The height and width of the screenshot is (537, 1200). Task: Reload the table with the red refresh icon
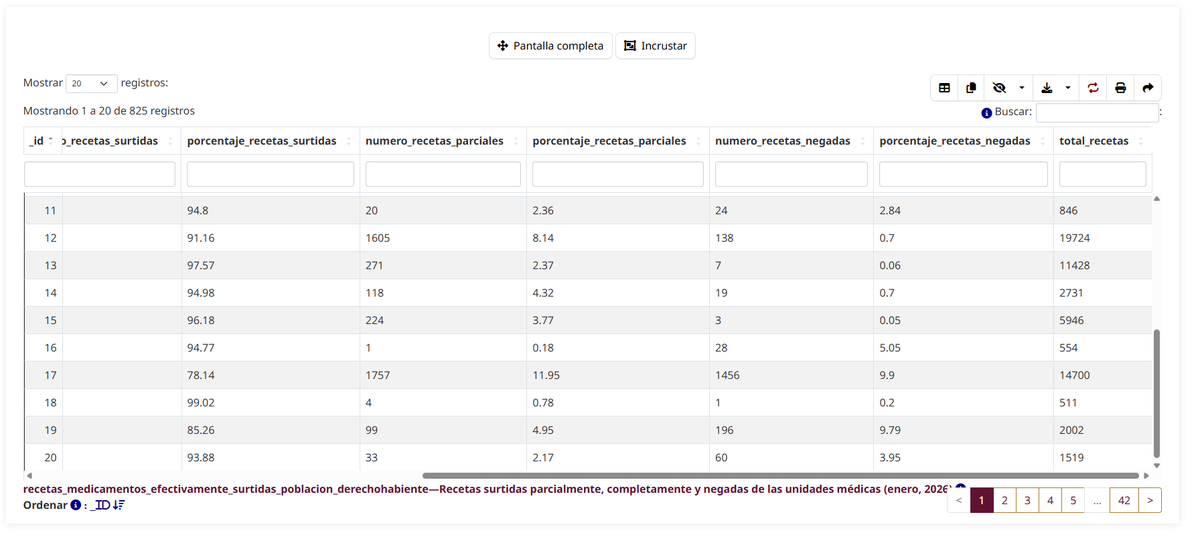point(1093,88)
